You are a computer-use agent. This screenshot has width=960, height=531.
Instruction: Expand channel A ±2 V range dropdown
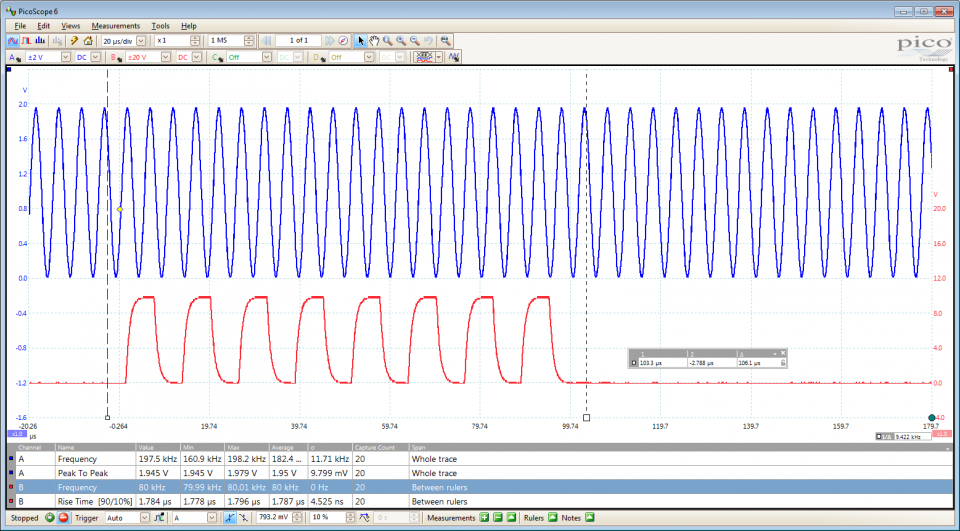[66, 57]
